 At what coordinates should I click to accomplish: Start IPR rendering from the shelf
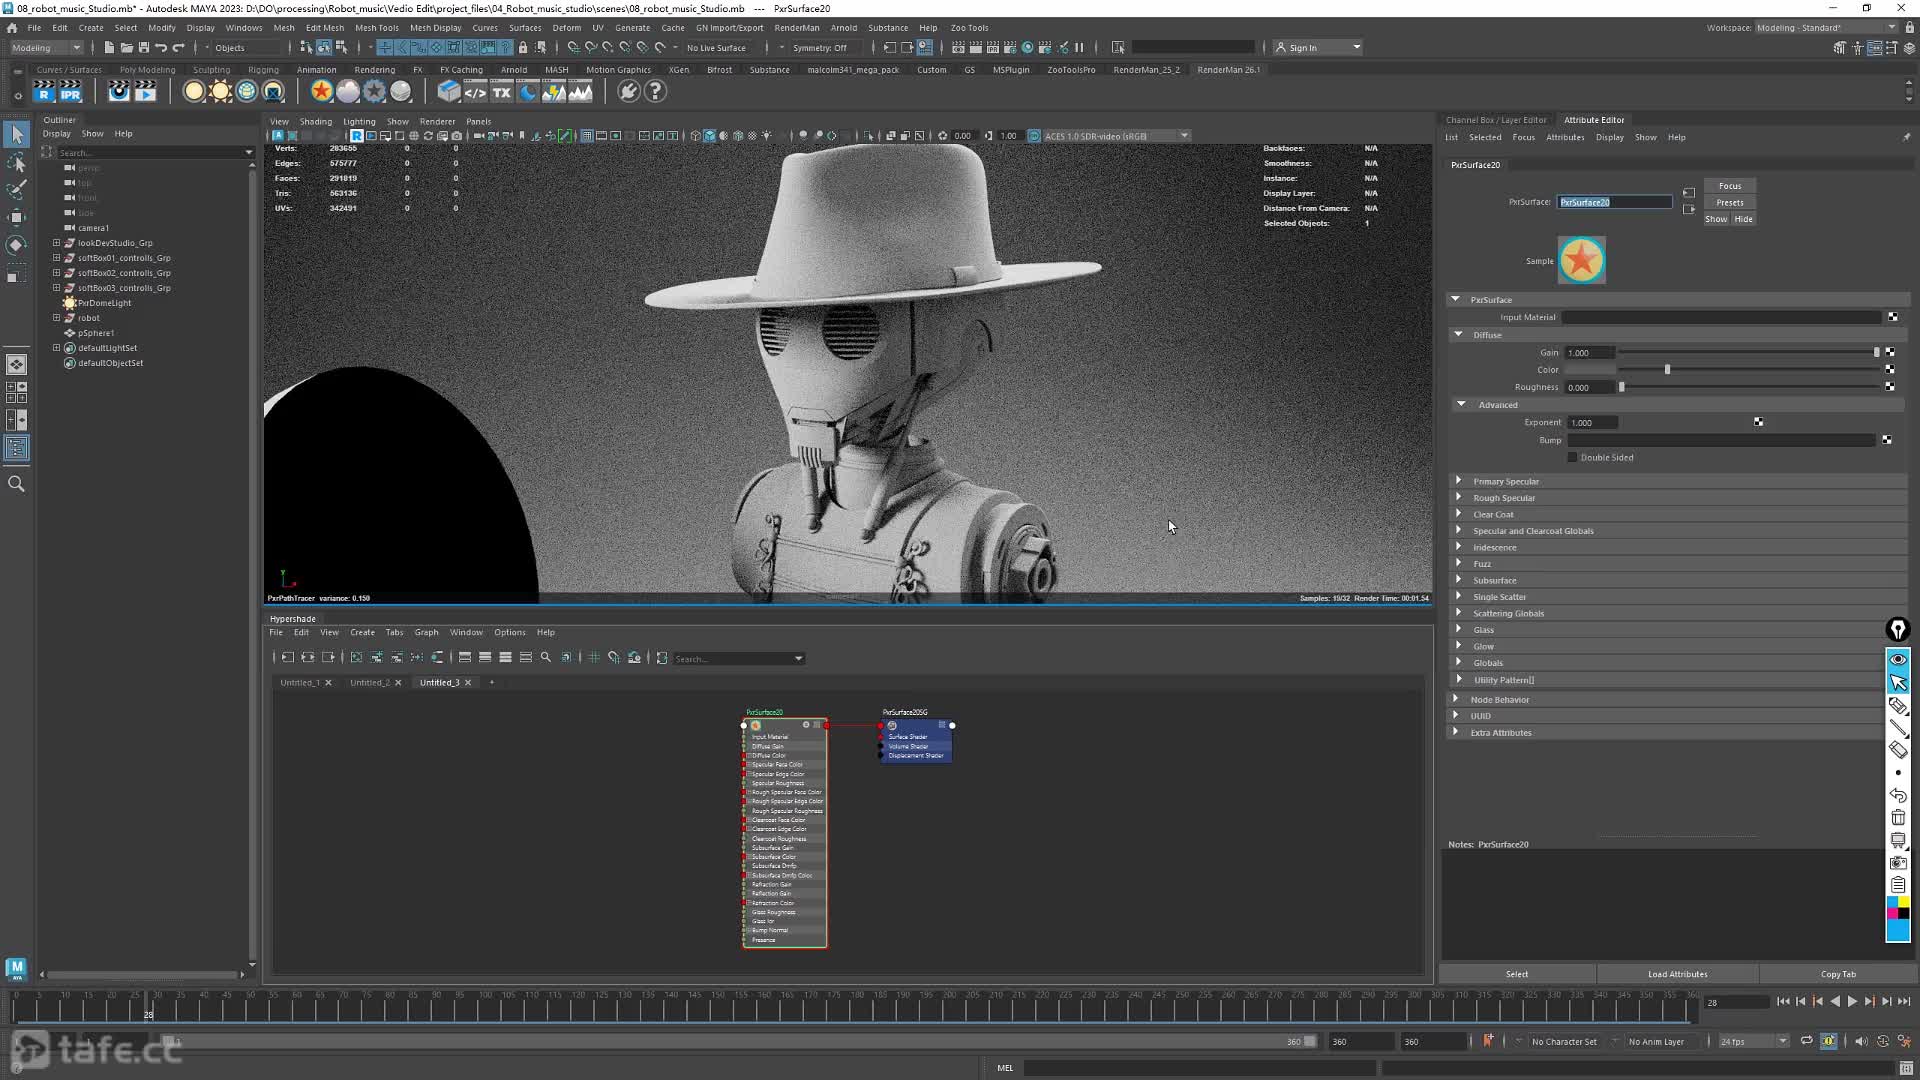pos(70,92)
